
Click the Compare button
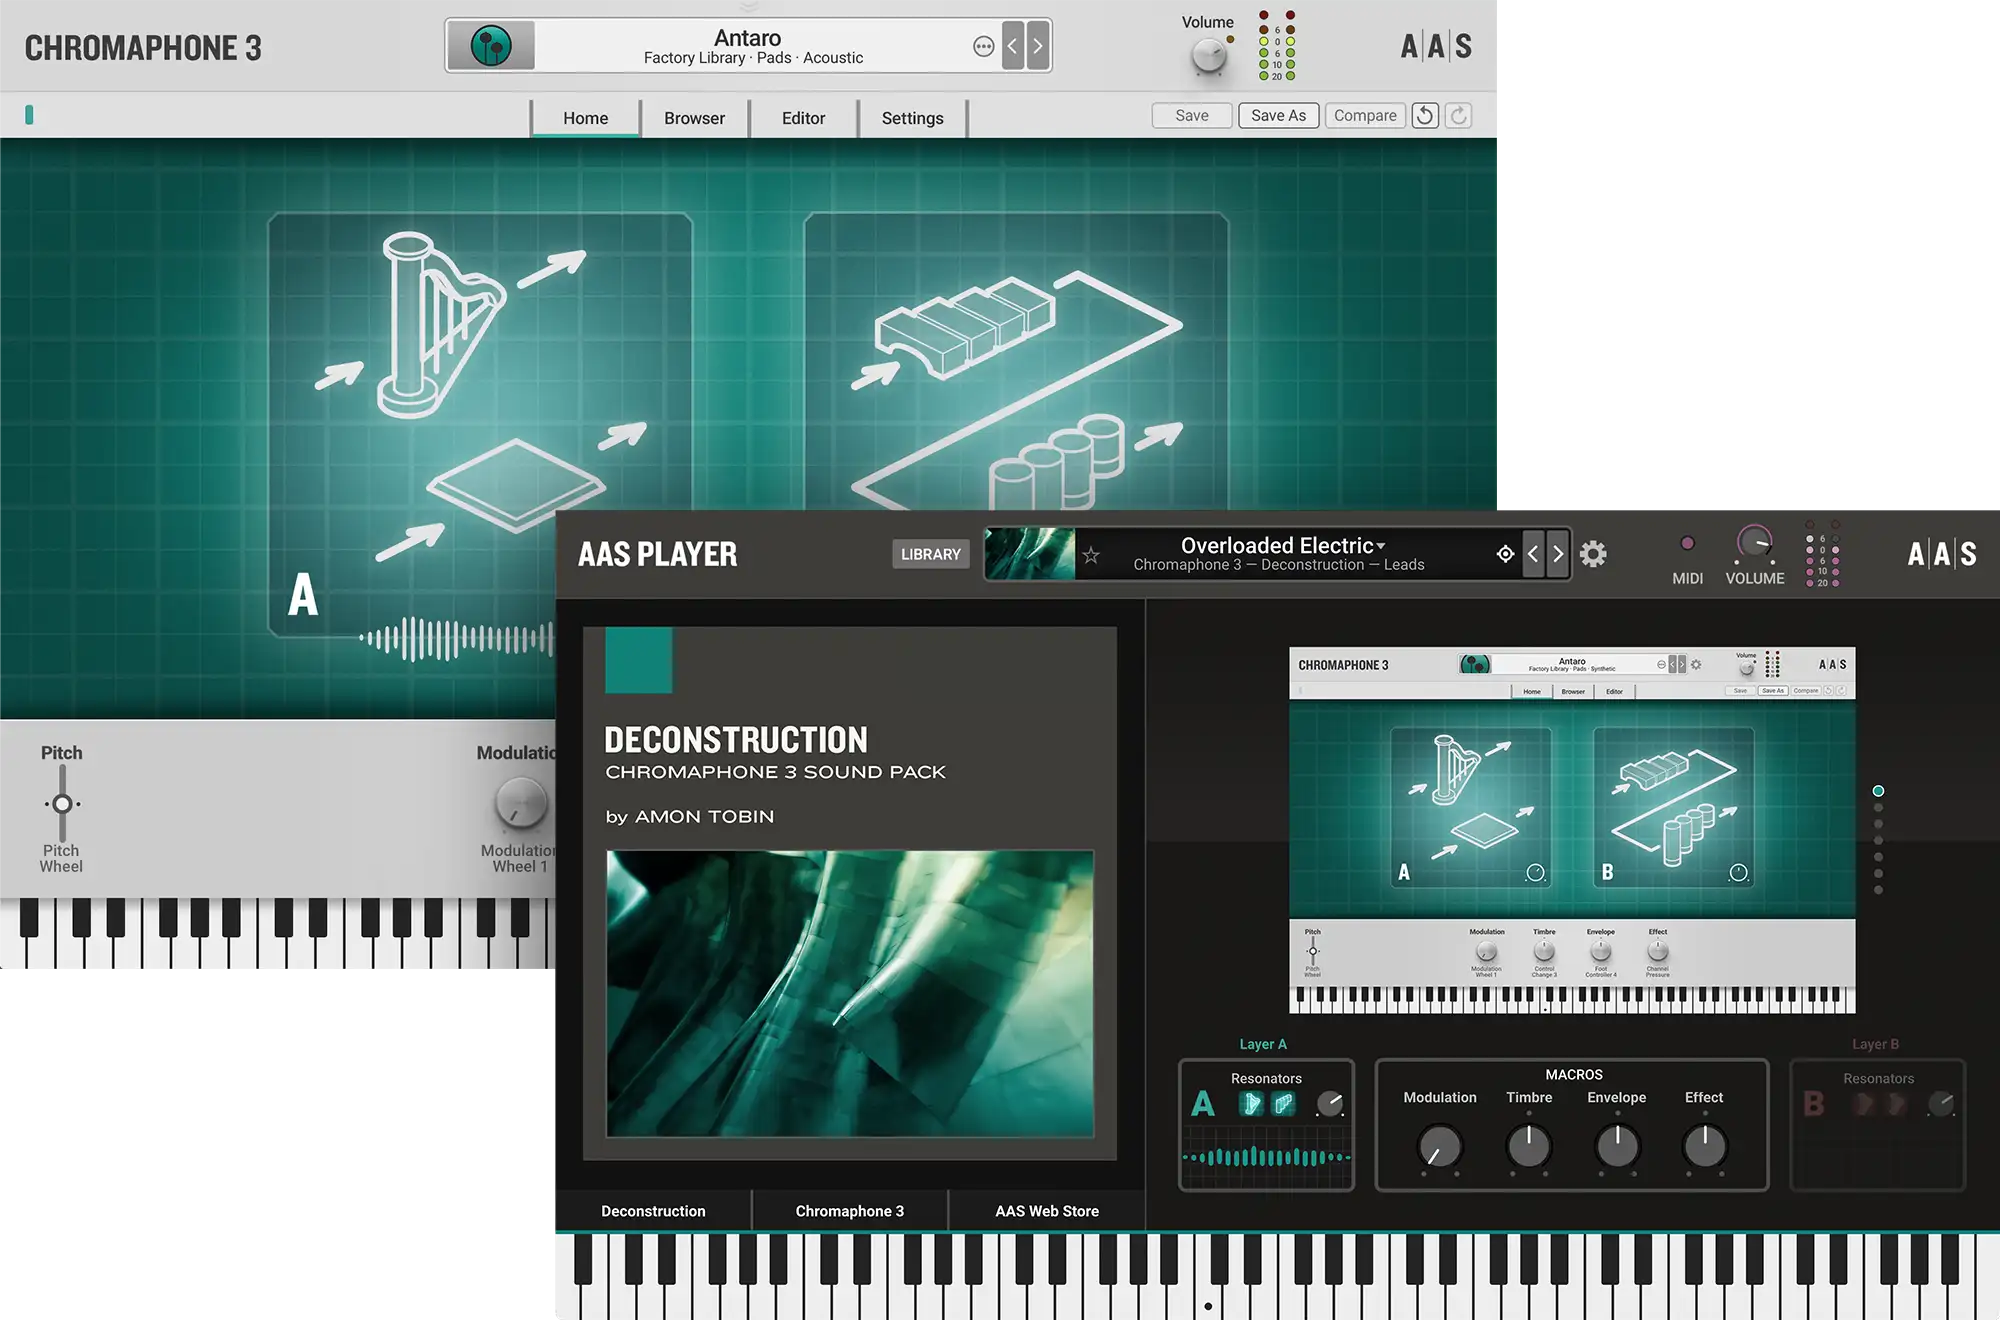[1365, 116]
